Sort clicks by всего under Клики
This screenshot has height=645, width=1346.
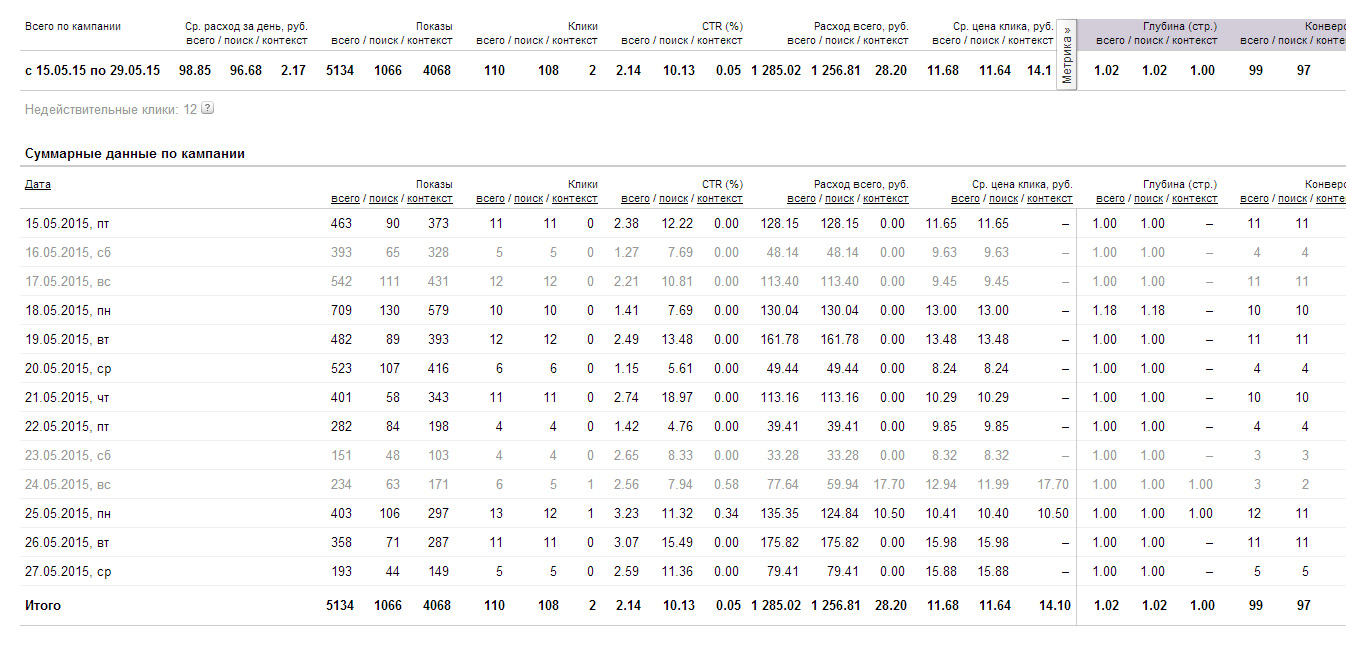pos(491,198)
